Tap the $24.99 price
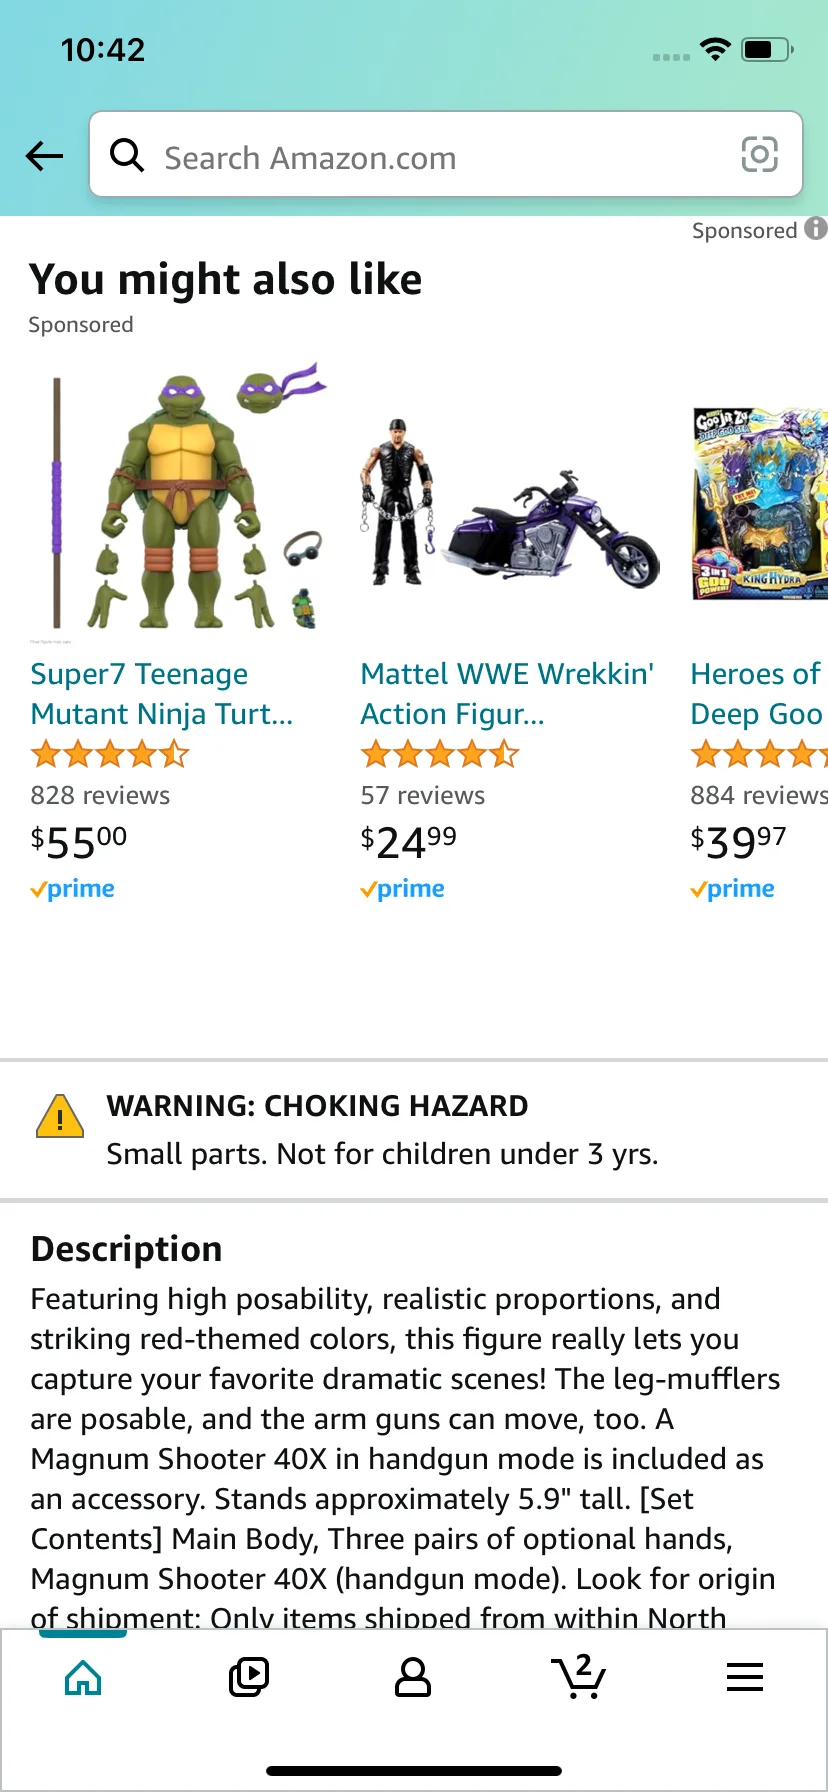The height and width of the screenshot is (1792, 828). (408, 841)
